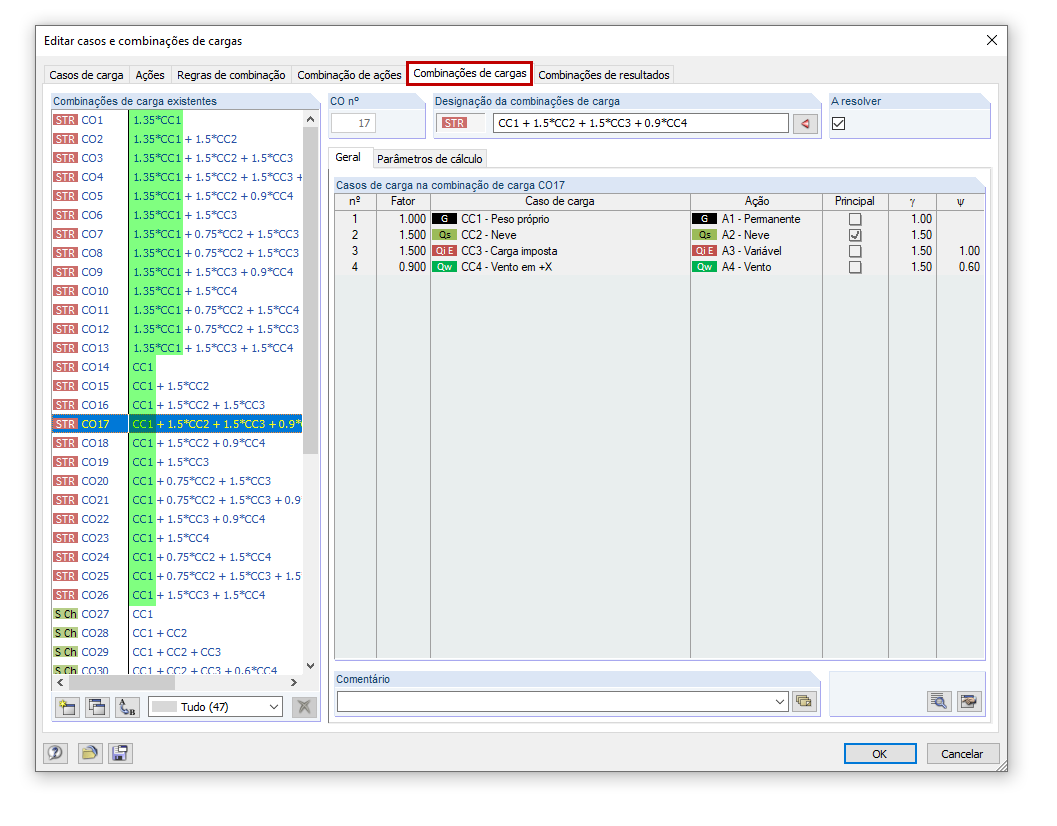Screen dimensions: 1057x826
Task: Click the G badge of A1 - Permanente
Action: [x=704, y=219]
